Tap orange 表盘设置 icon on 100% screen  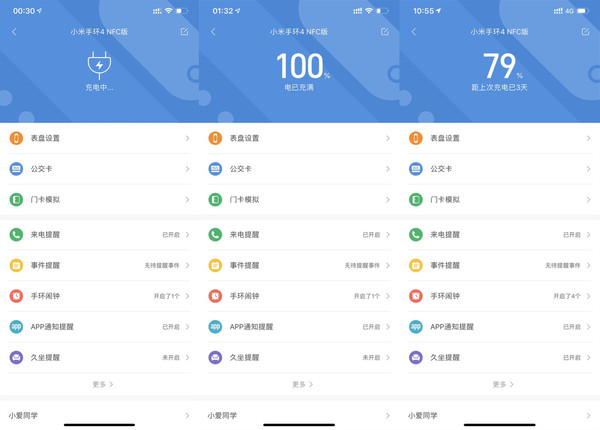click(x=215, y=138)
